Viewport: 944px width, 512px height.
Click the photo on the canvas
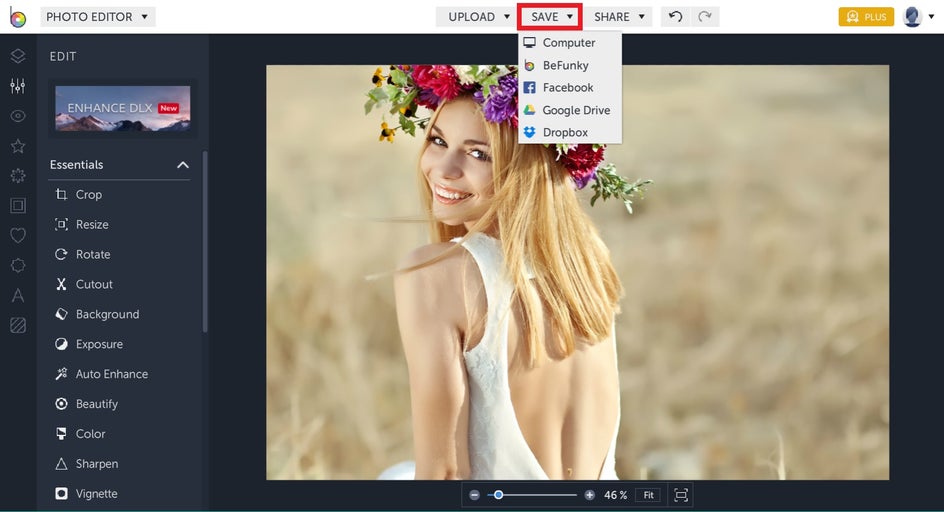click(x=577, y=272)
